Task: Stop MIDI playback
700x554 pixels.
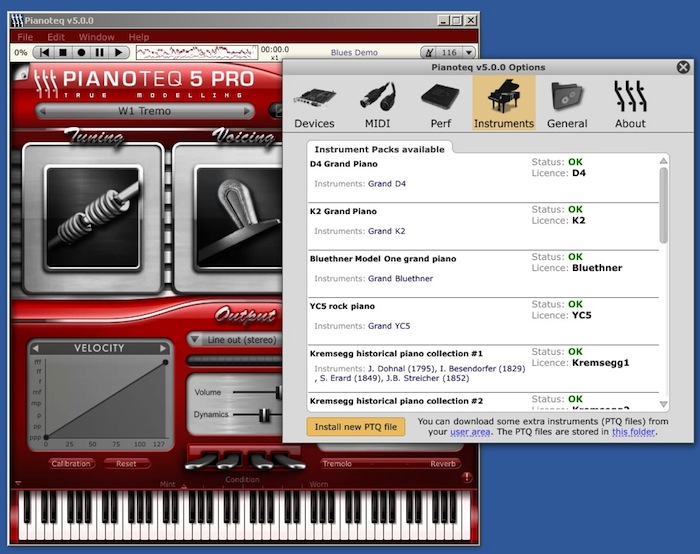Action: (x=63, y=52)
